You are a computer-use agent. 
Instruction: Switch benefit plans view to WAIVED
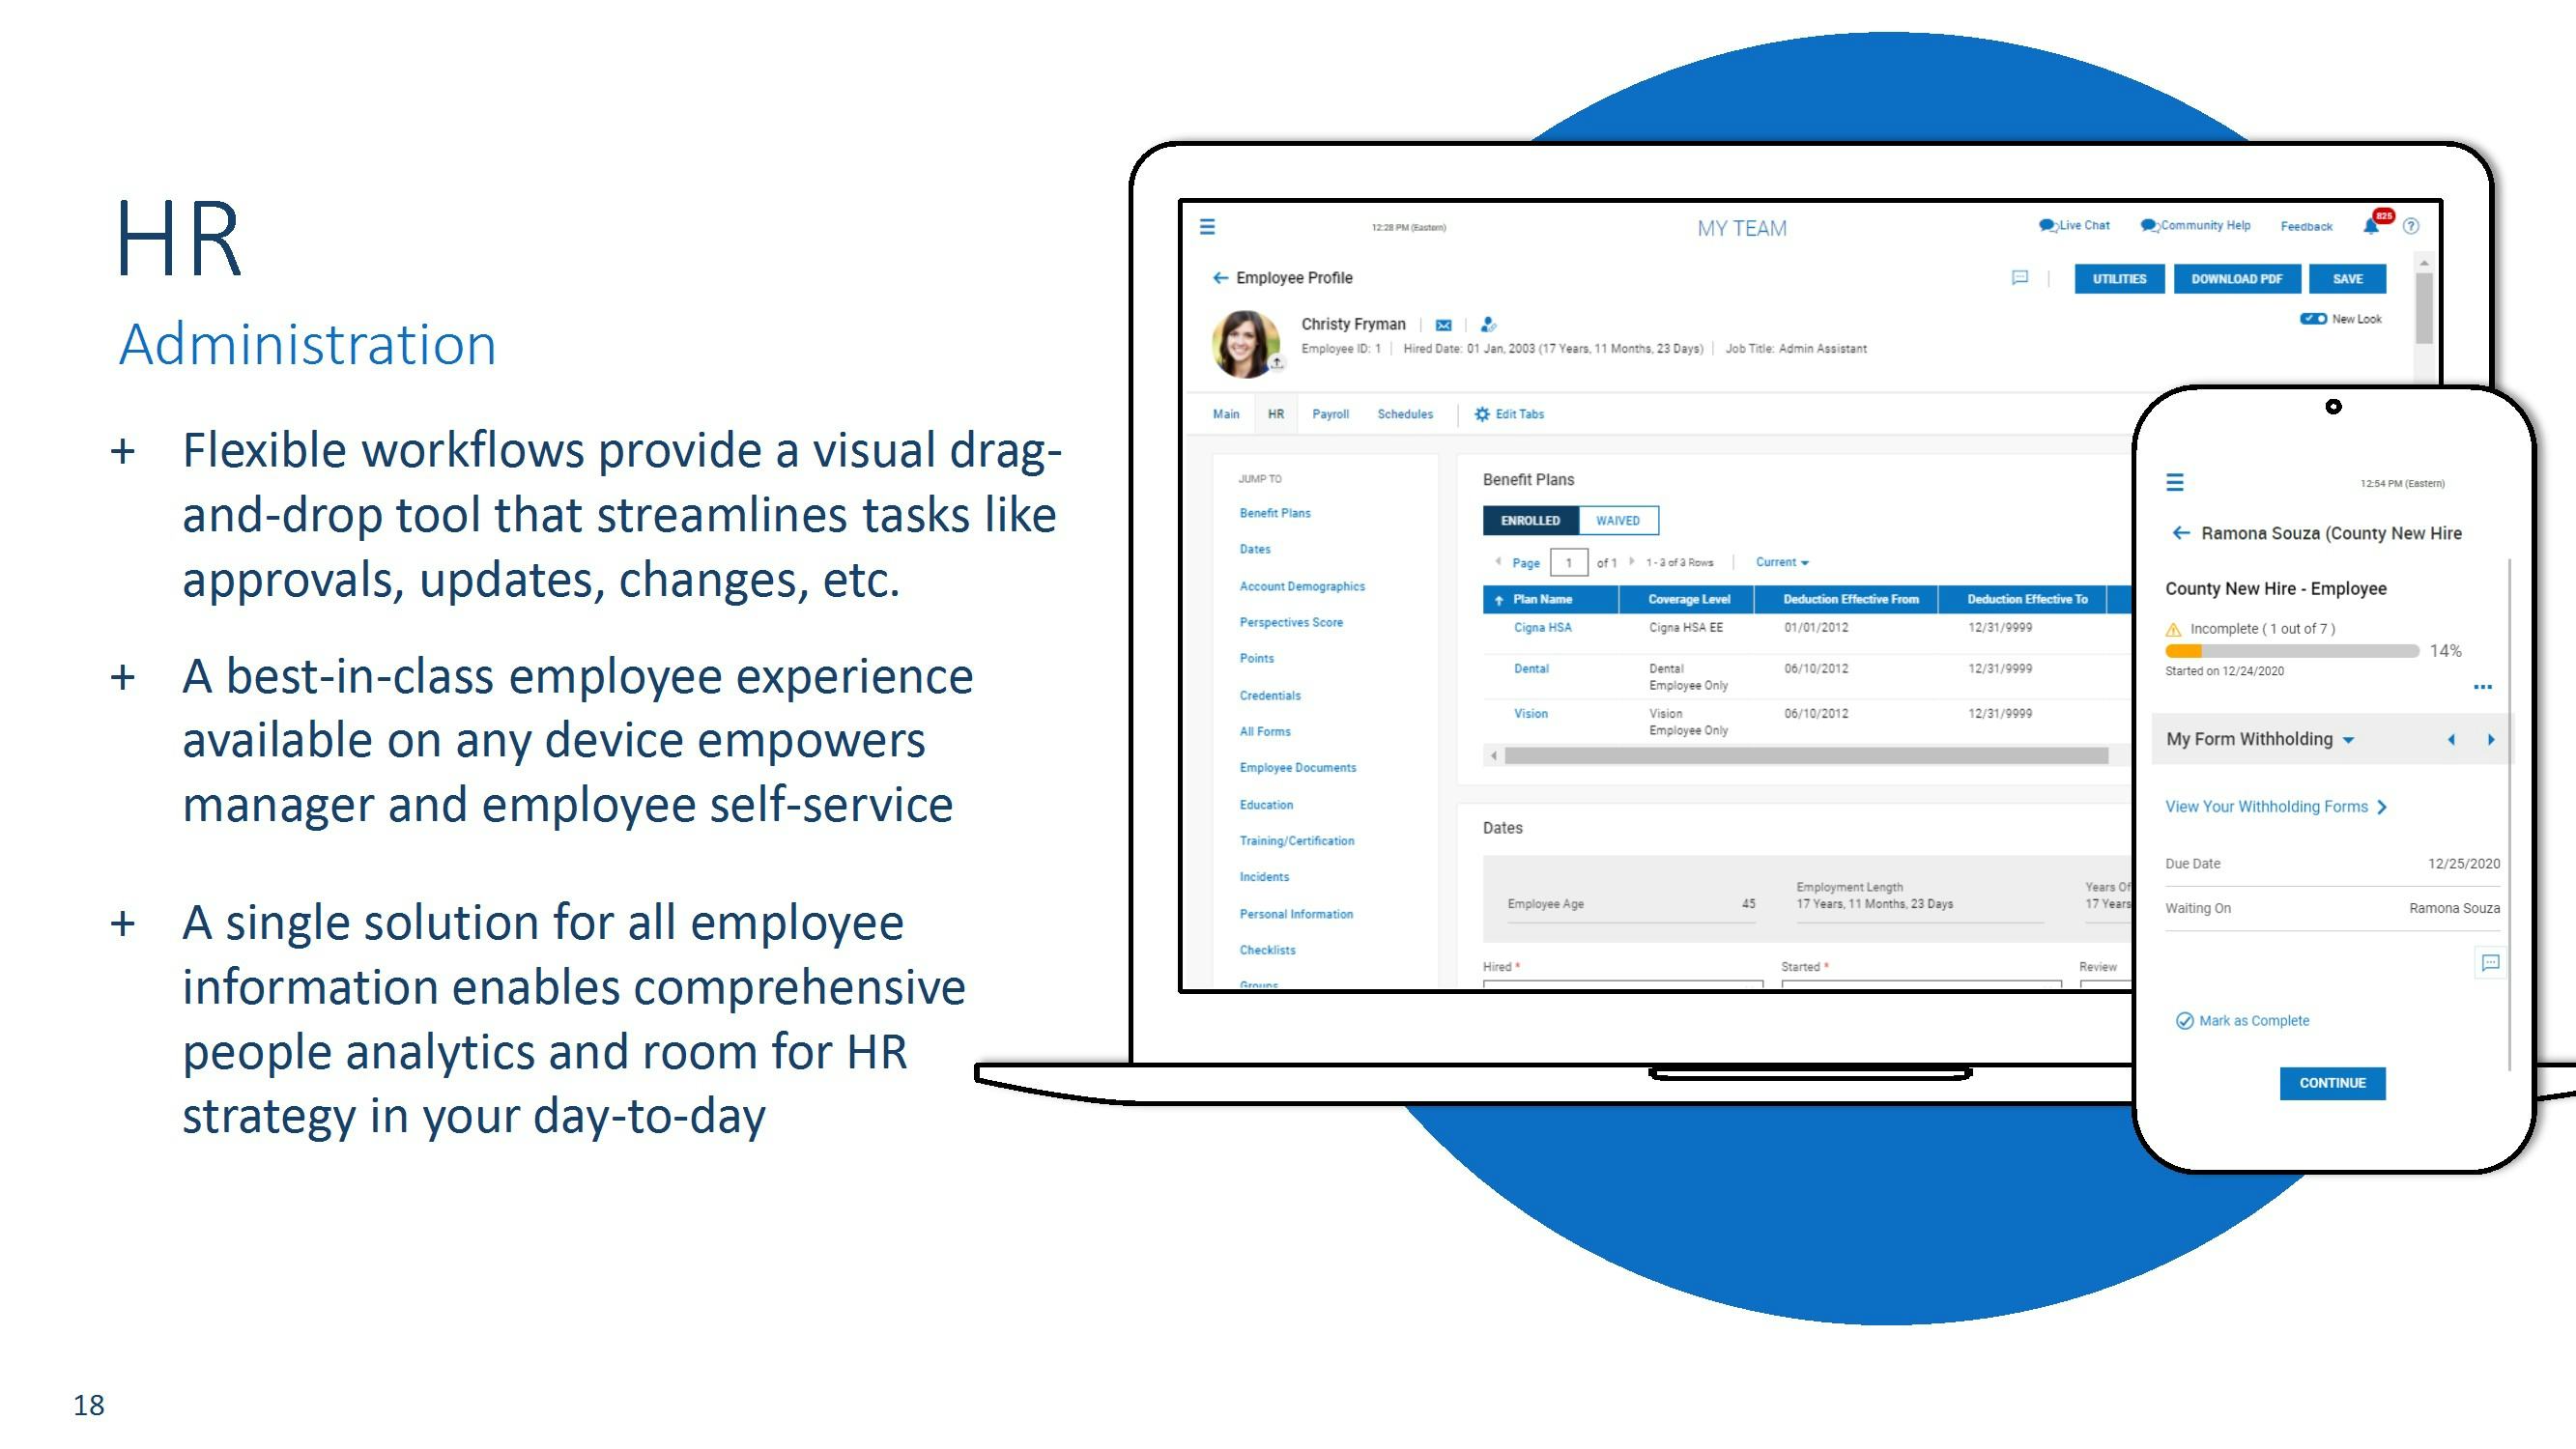[x=1618, y=520]
